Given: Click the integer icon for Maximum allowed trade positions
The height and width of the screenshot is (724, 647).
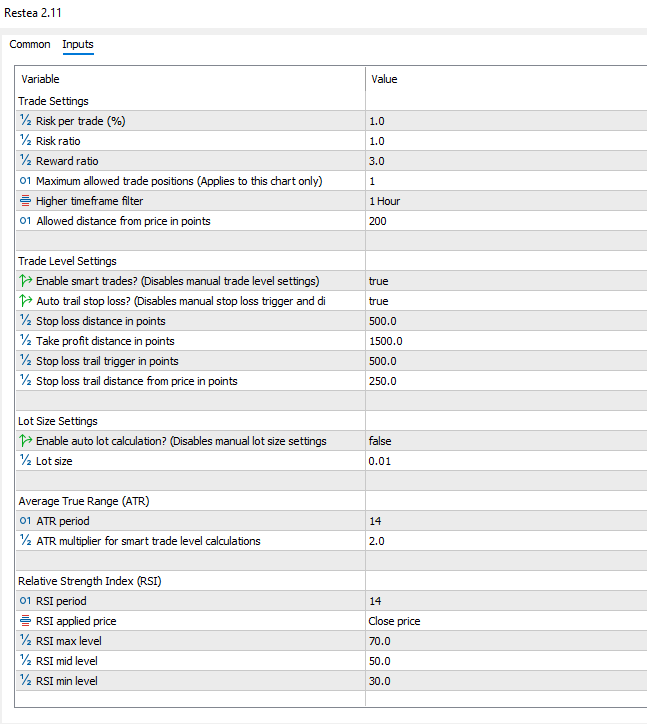Looking at the screenshot, I should (x=26, y=181).
